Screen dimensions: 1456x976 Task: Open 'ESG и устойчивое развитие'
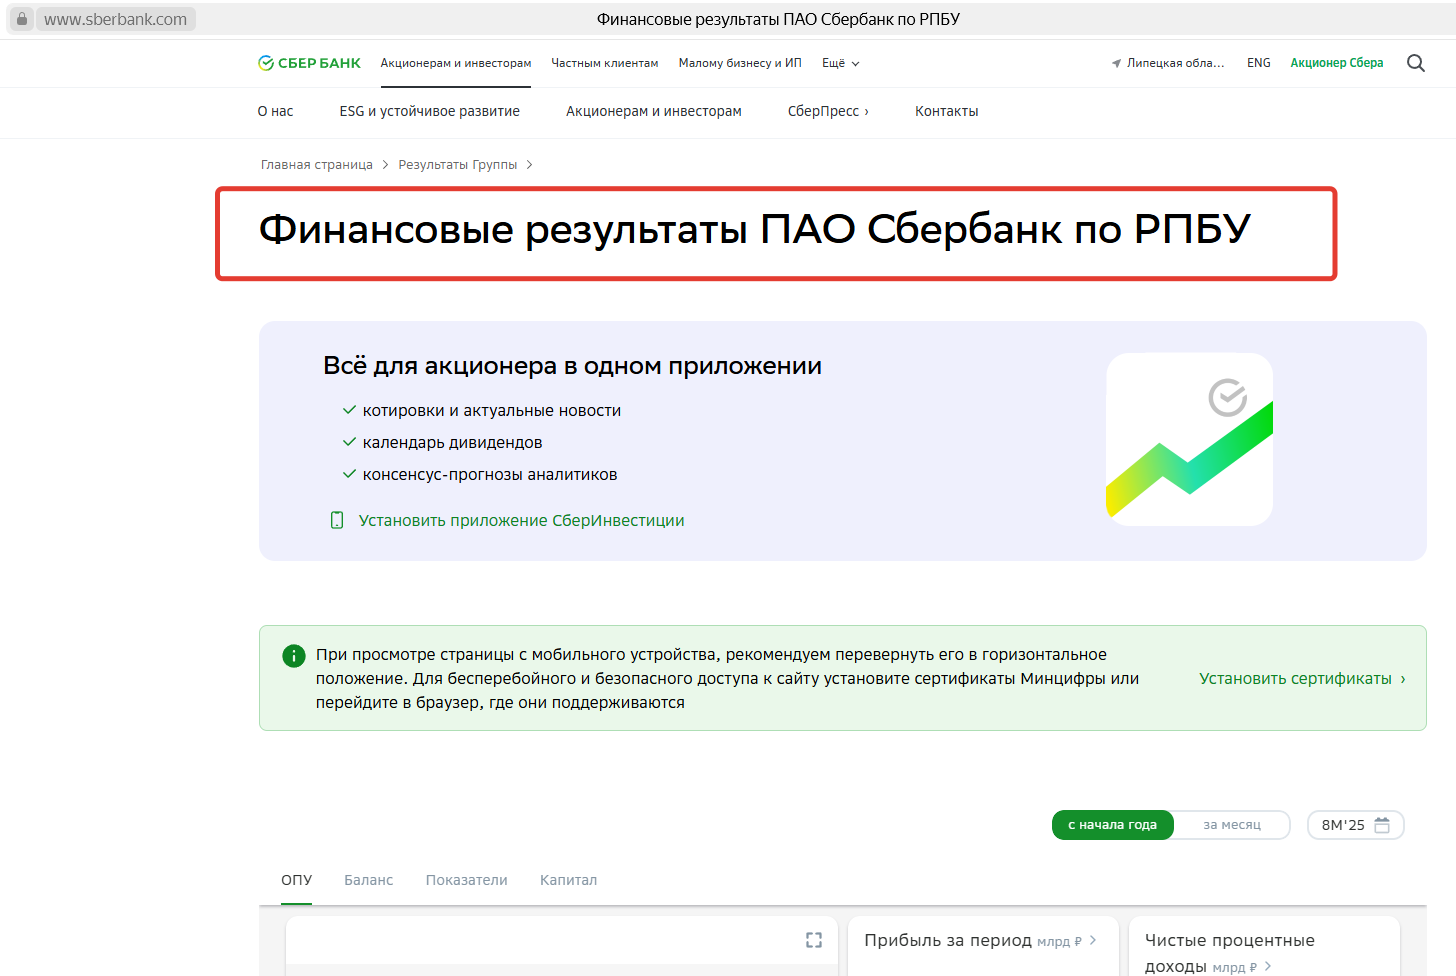tap(430, 111)
